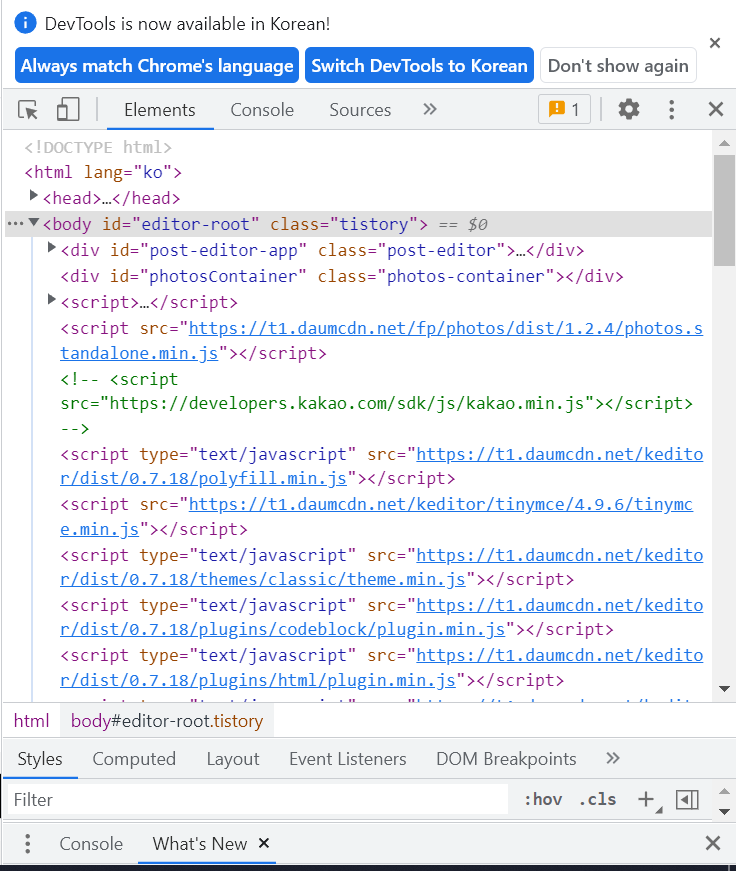The image size is (736, 871).
Task: Open DevTools settings gear
Action: (x=629, y=109)
